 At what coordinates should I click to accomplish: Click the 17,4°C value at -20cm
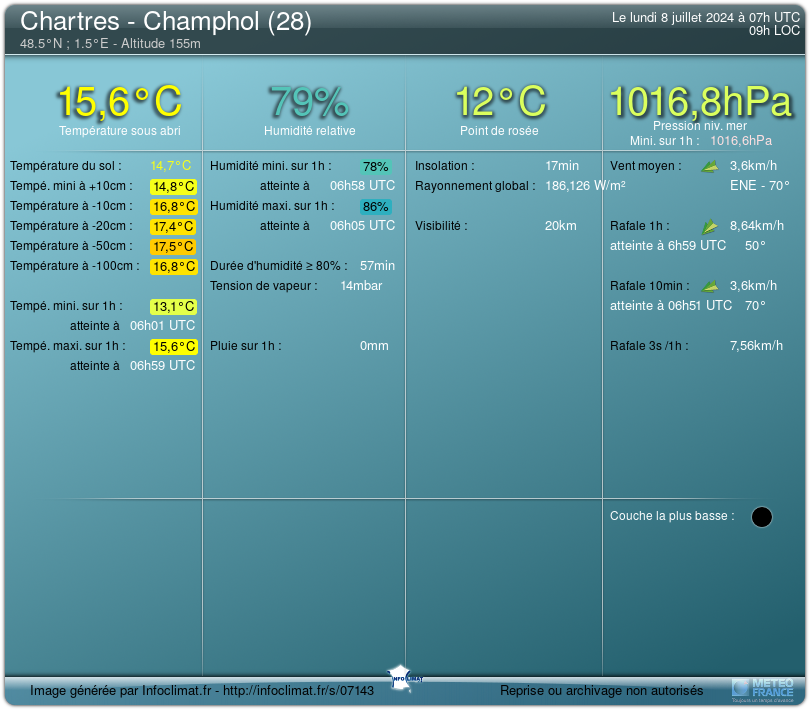tap(174, 226)
